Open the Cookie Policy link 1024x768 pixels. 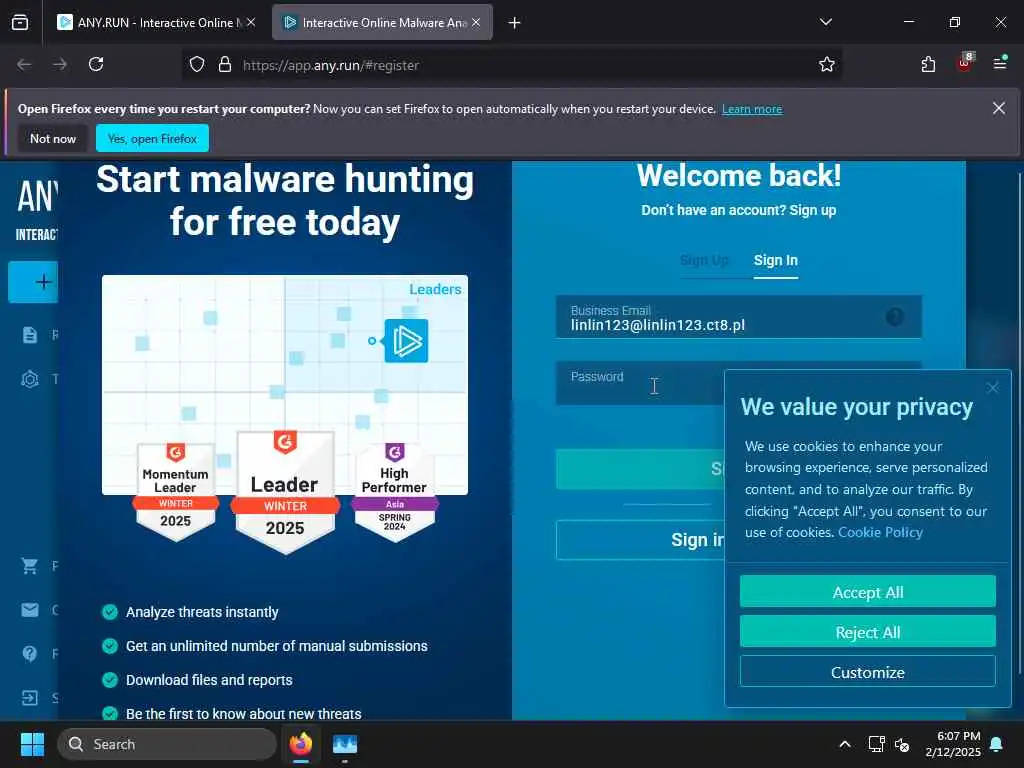(x=880, y=532)
